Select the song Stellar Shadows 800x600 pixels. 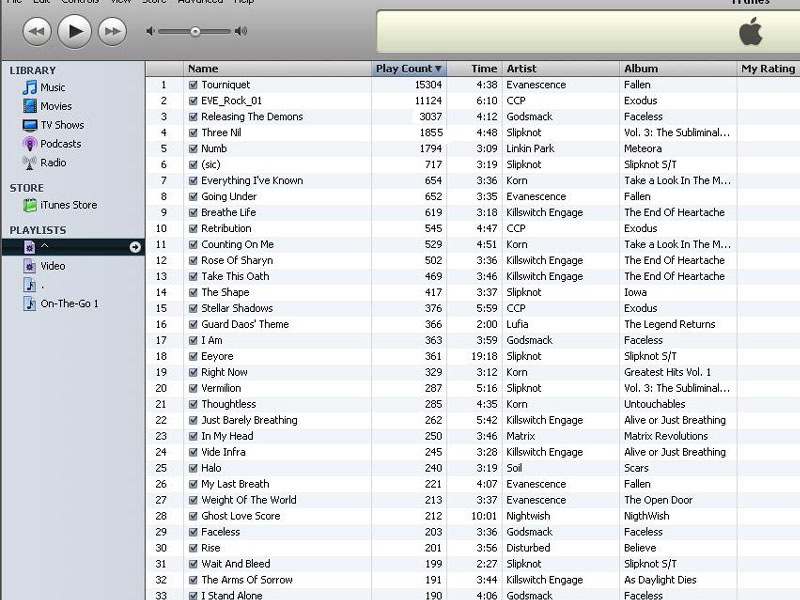(237, 308)
